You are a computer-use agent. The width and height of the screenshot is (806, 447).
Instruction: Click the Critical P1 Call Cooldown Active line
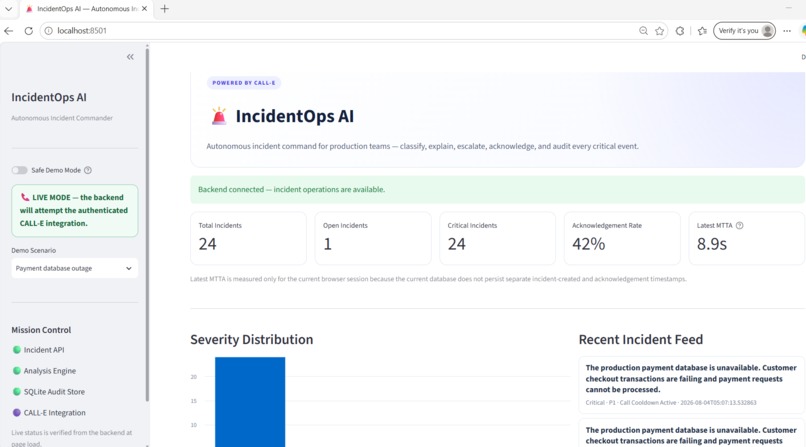tap(671, 403)
